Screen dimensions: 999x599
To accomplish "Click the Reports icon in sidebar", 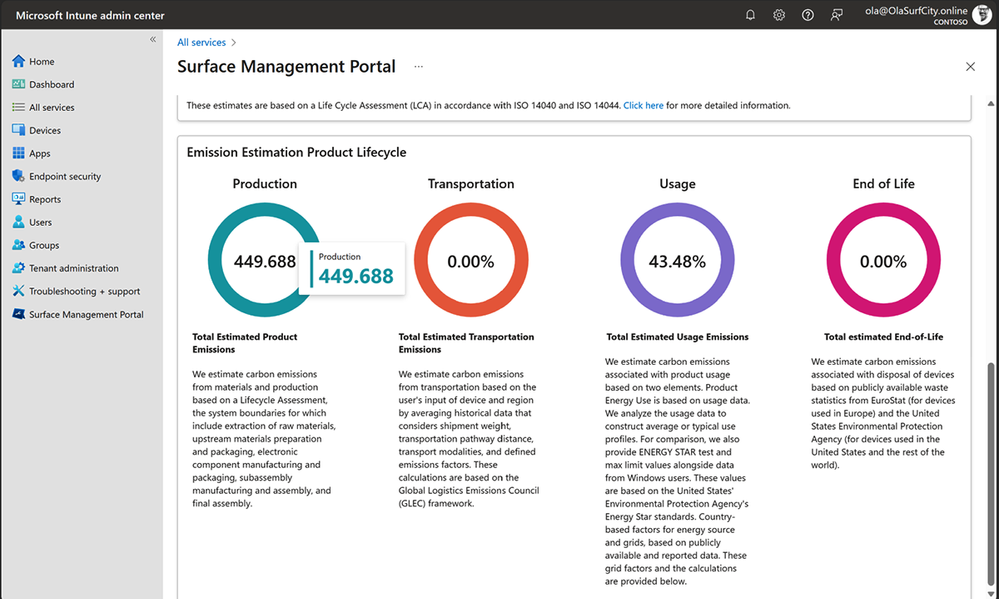I will tap(18, 199).
